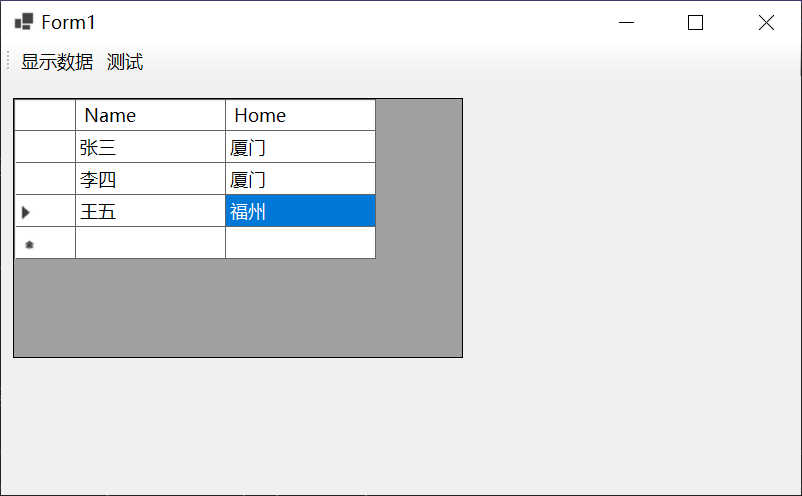Image resolution: width=802 pixels, height=496 pixels.
Task: Click the current row arrow indicator
Action: coord(27,212)
